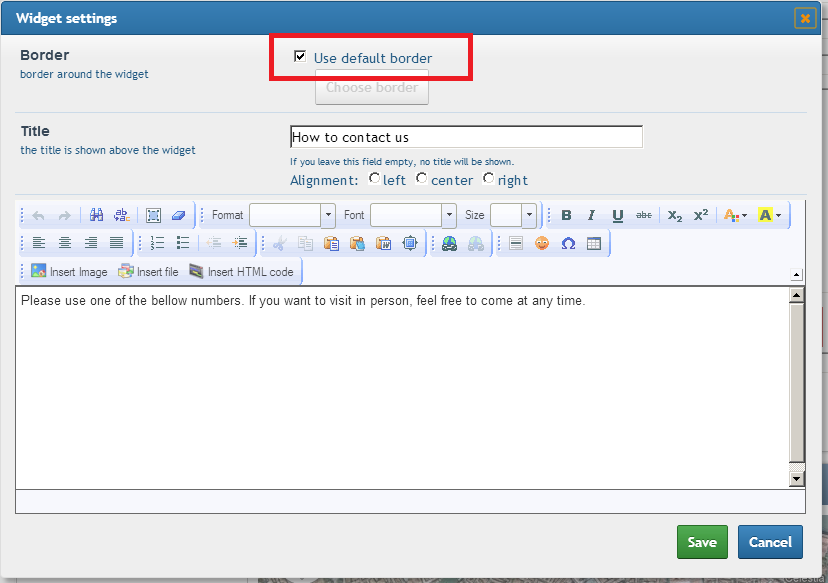
Task: Insert a table into the content
Action: tap(594, 243)
